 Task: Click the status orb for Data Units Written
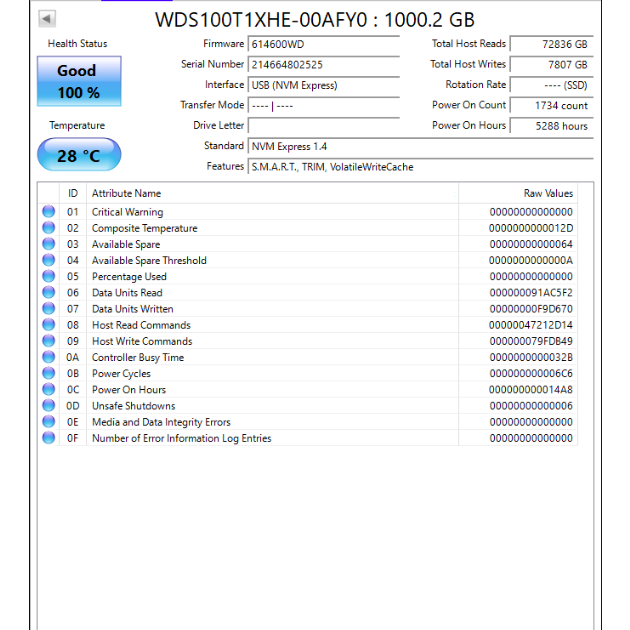point(49,308)
